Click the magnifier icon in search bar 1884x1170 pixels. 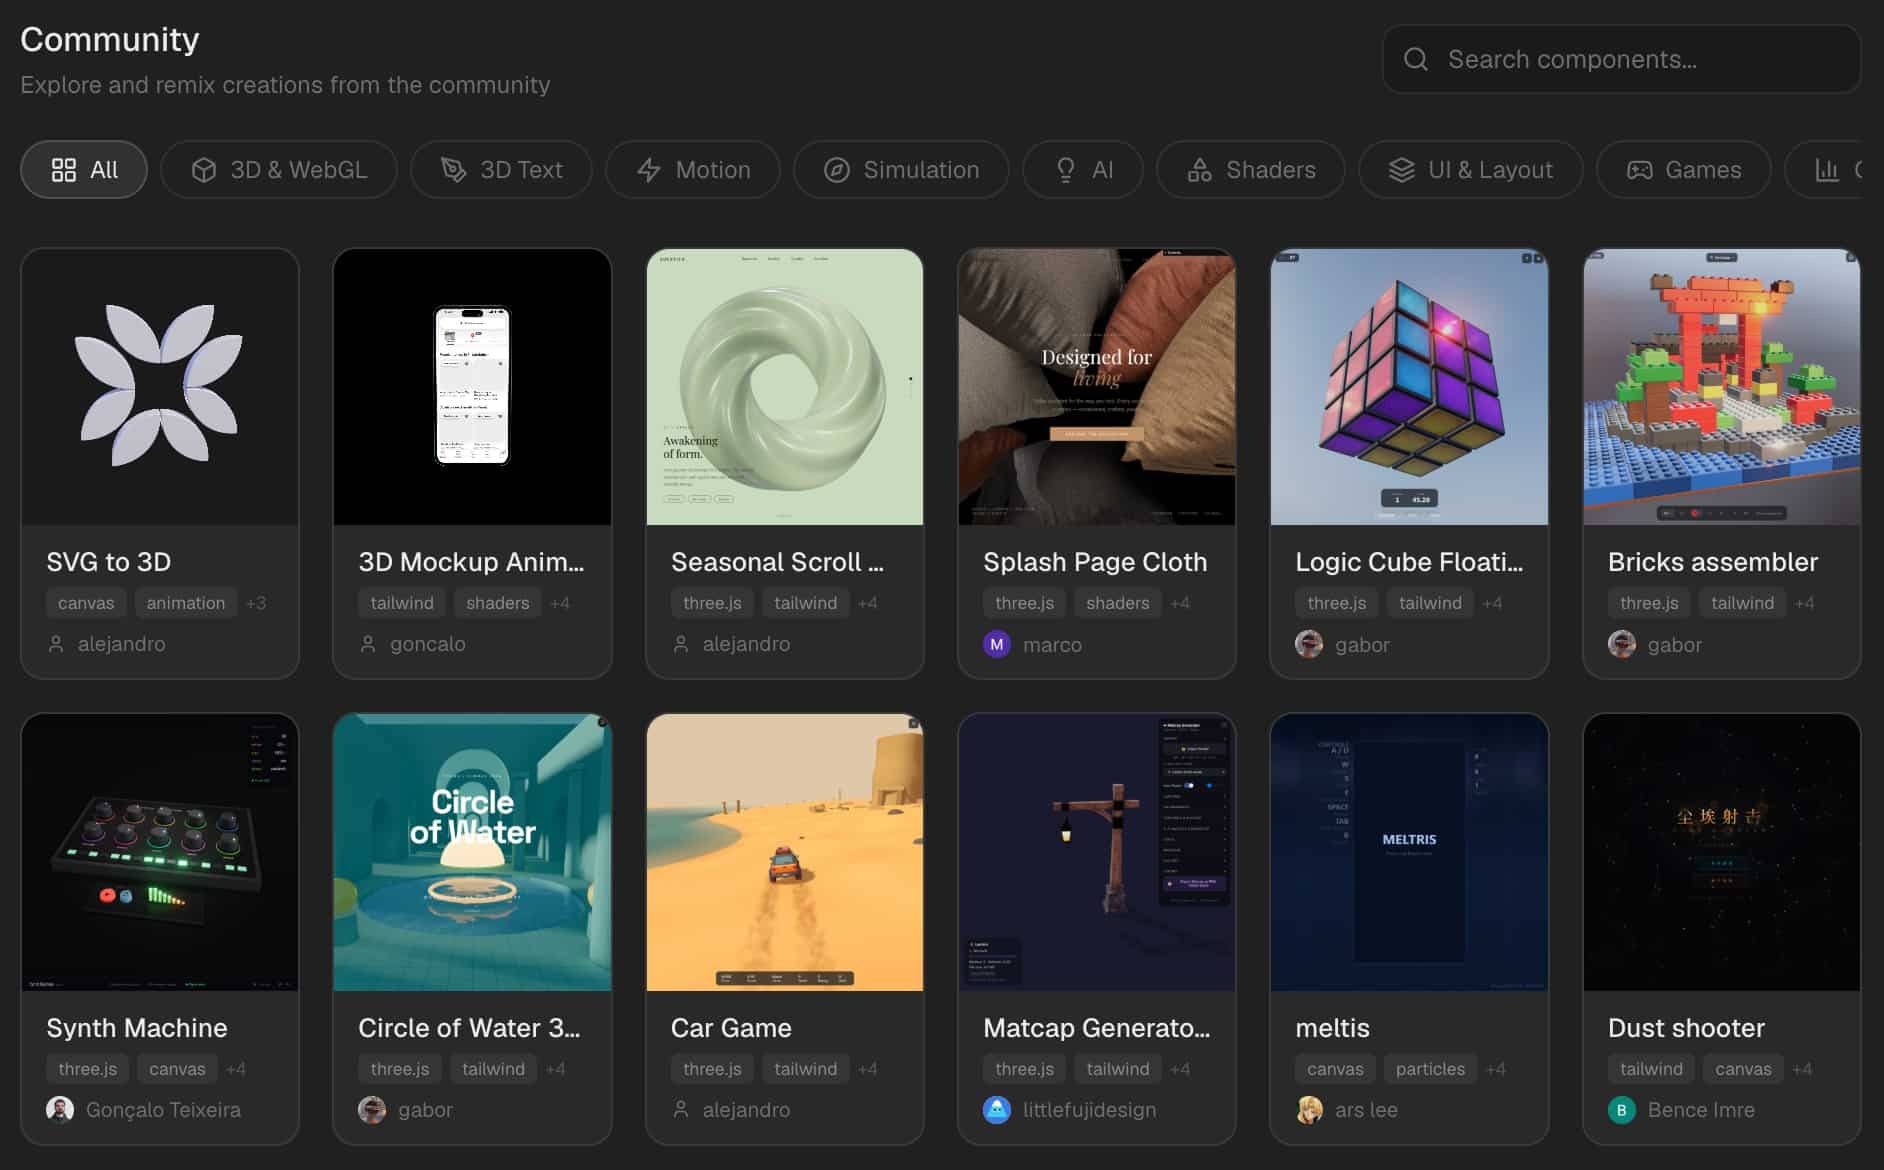click(x=1415, y=59)
